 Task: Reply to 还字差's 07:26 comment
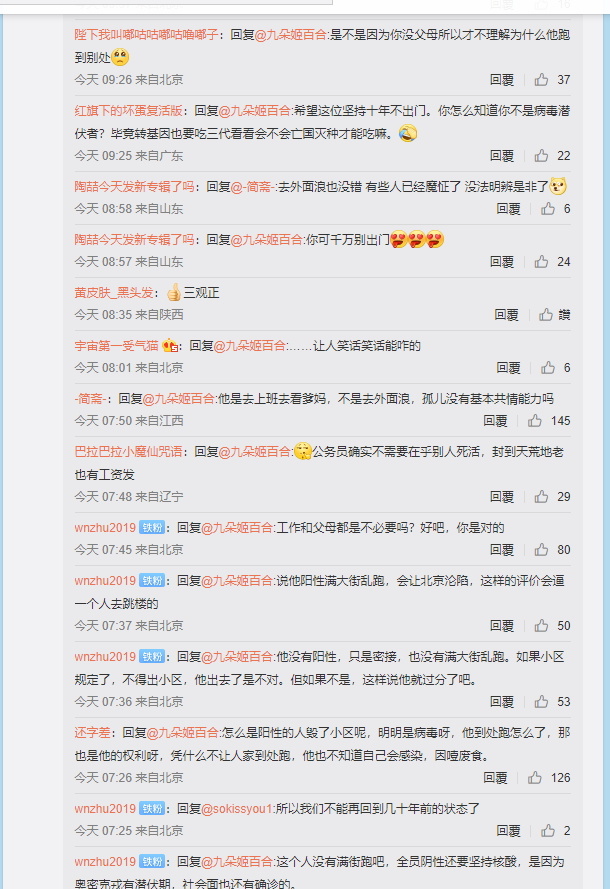point(495,778)
